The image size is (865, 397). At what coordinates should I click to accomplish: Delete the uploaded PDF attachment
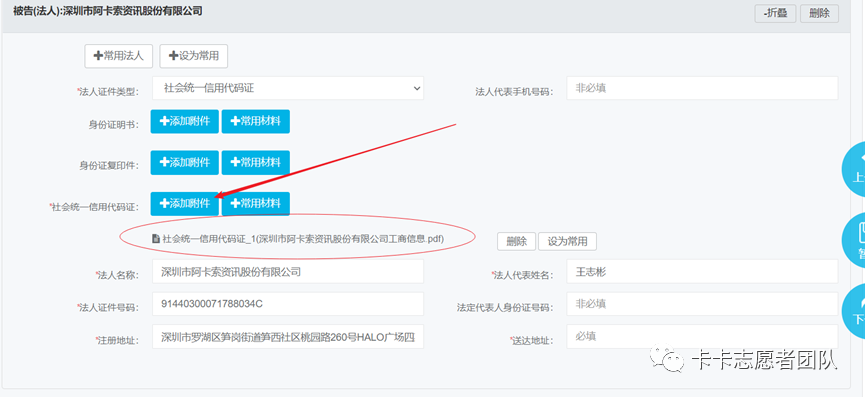(x=516, y=242)
